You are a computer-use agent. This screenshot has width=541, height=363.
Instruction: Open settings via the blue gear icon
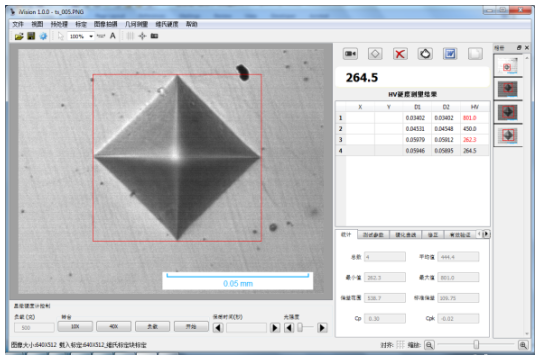tap(43, 36)
